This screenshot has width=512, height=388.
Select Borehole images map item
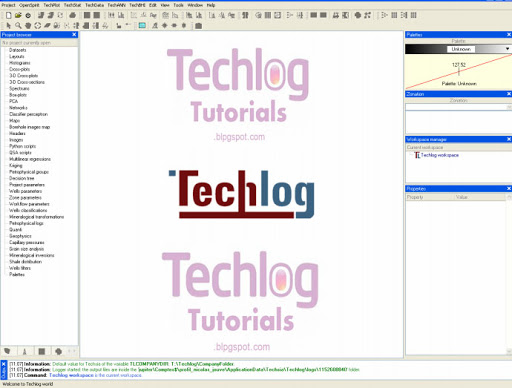pyautogui.click(x=29, y=127)
